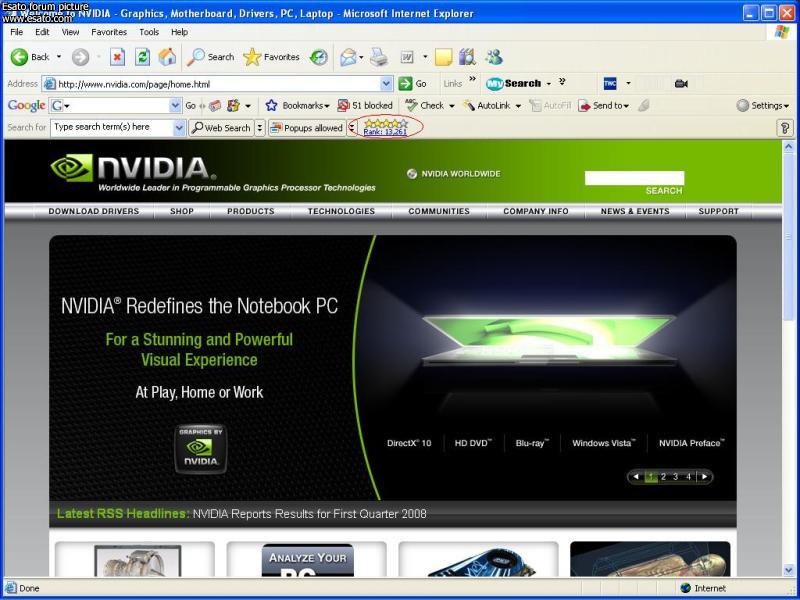Image resolution: width=800 pixels, height=600 pixels.
Task: Open the Check button dropdown arrow
Action: pos(452,106)
